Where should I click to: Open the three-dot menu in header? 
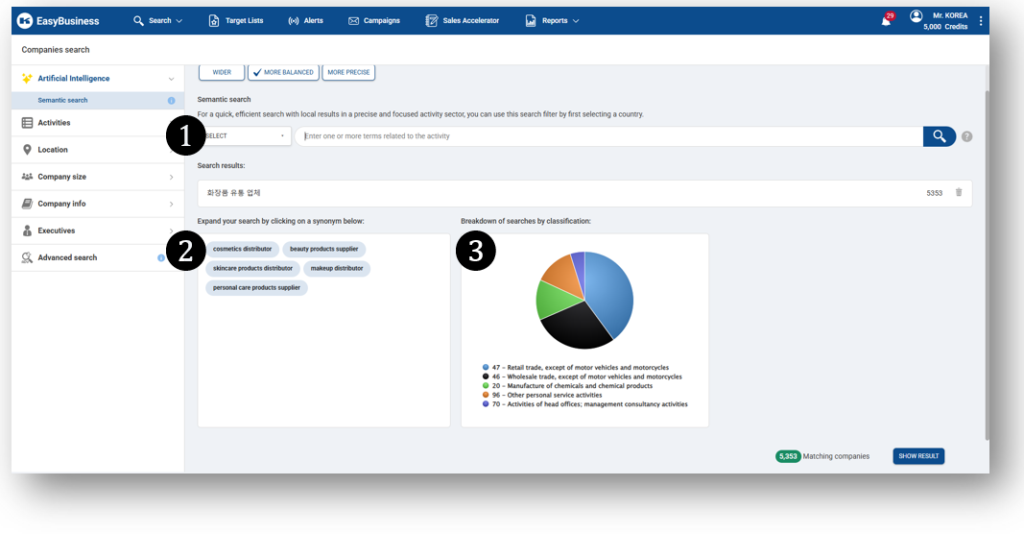pyautogui.click(x=981, y=21)
